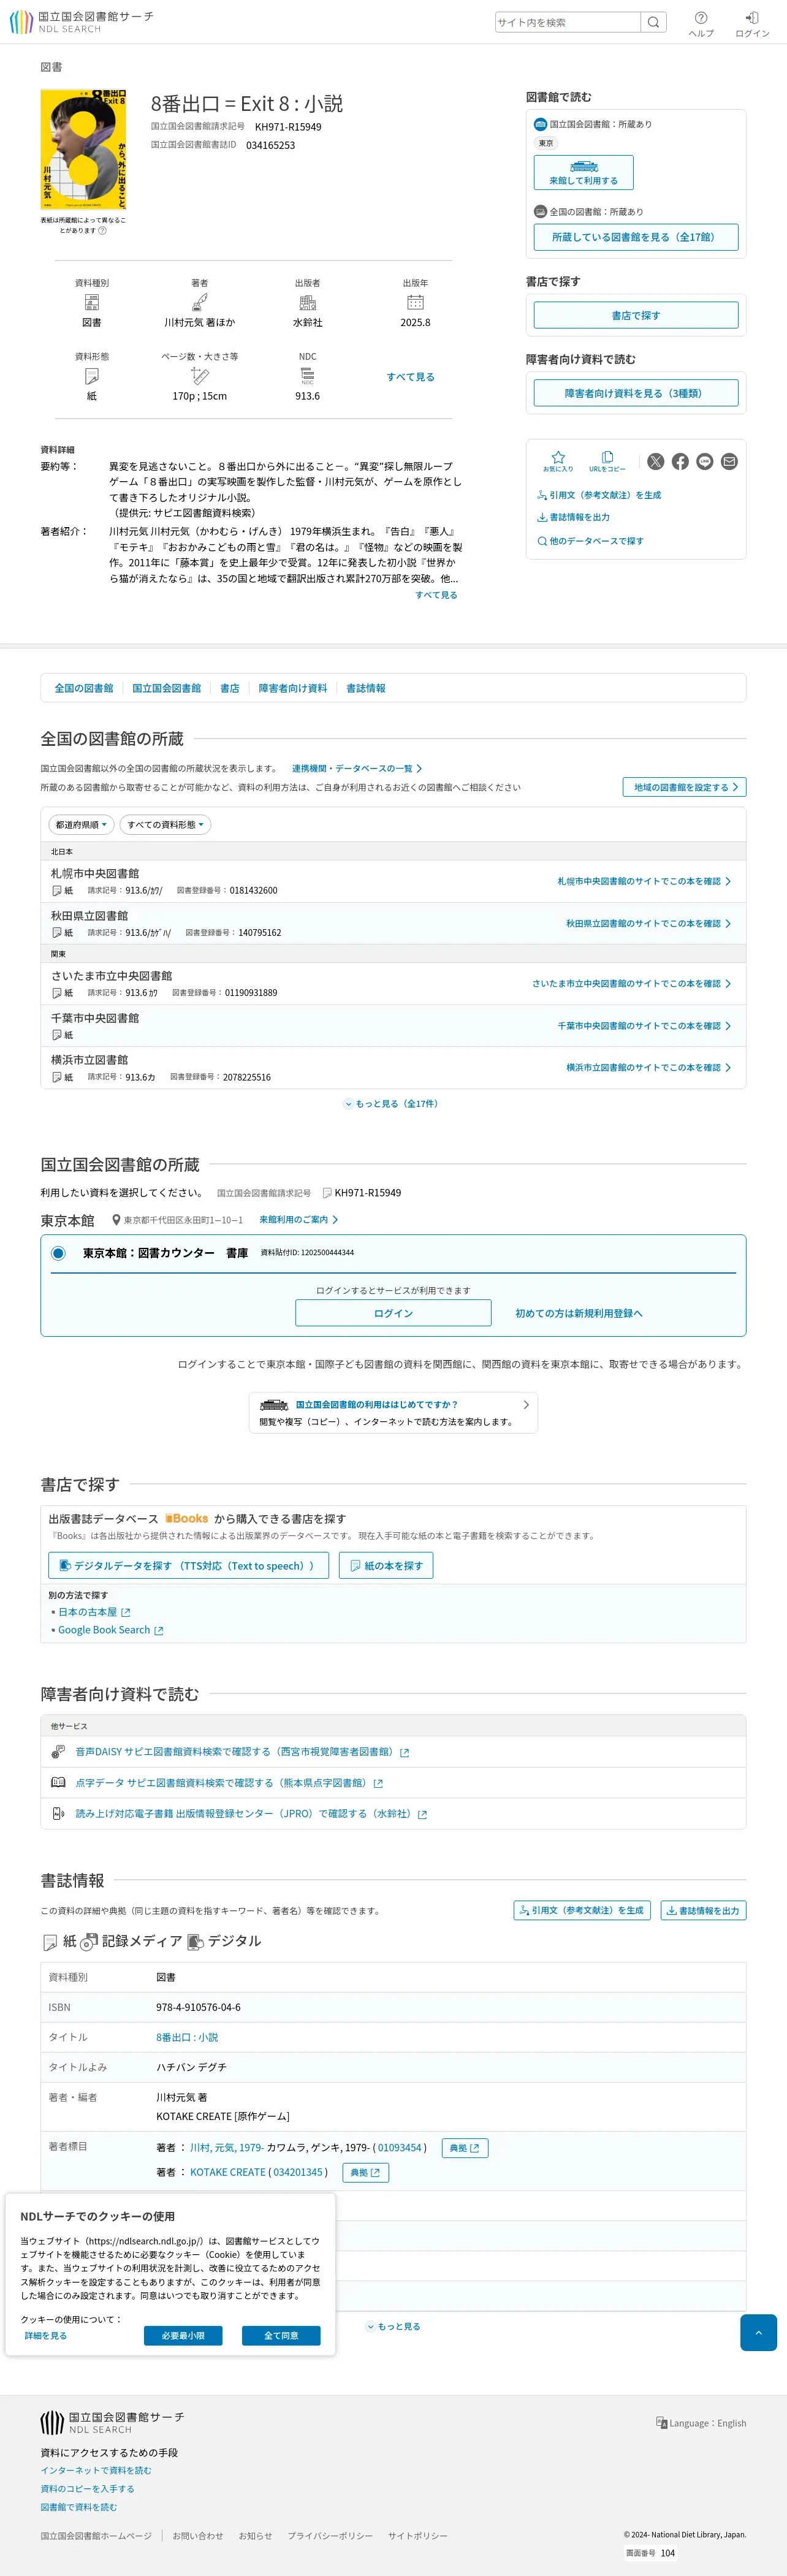
Task: Expand すべて見る under the author introduction
Action: point(436,595)
